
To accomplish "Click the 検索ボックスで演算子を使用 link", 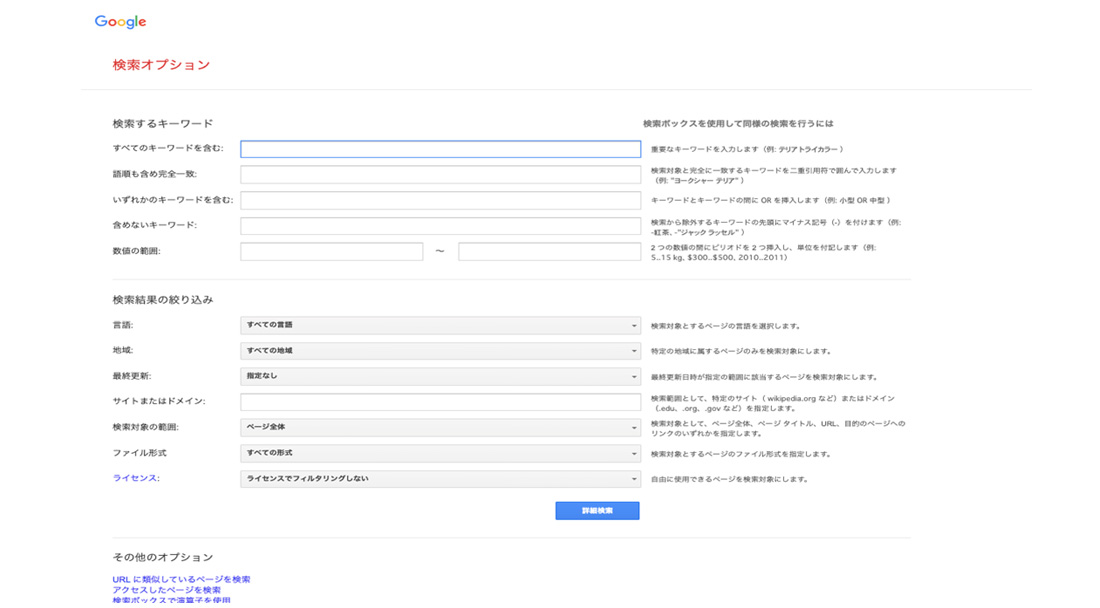I will click(x=171, y=601).
